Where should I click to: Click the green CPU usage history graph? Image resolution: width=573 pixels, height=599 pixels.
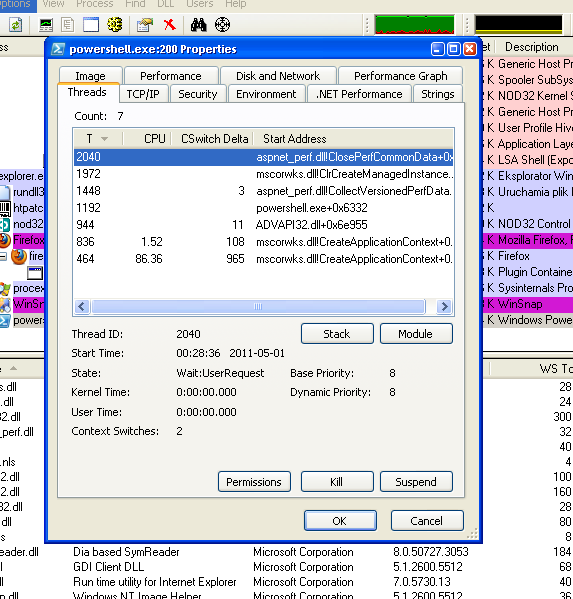coord(414,25)
